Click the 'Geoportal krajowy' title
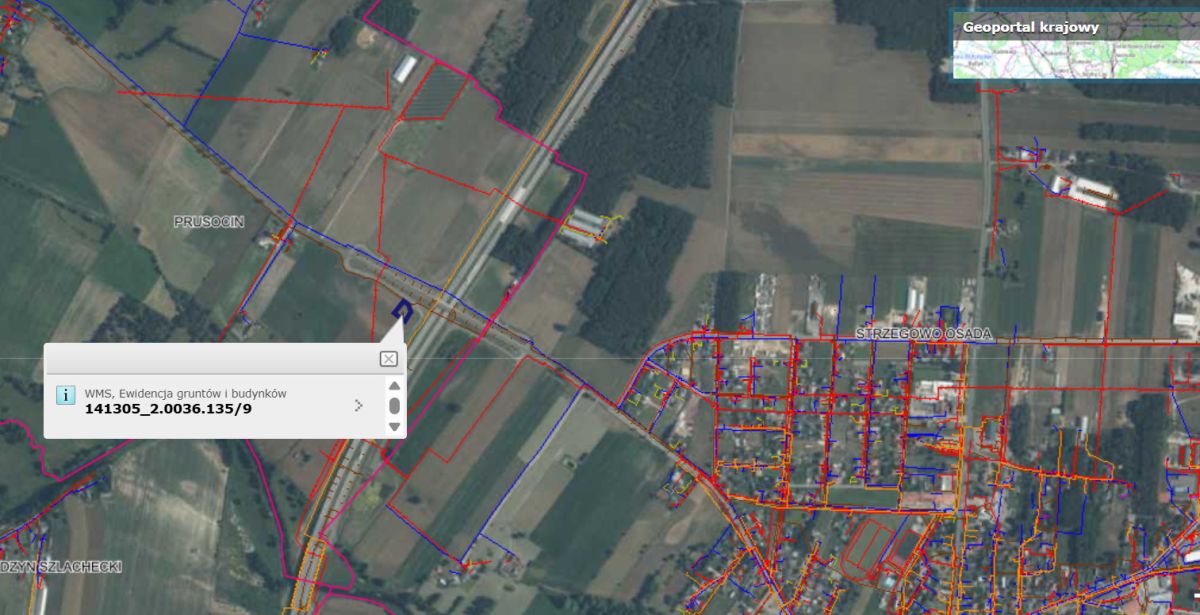Viewport: 1200px width, 615px height. [1030, 27]
